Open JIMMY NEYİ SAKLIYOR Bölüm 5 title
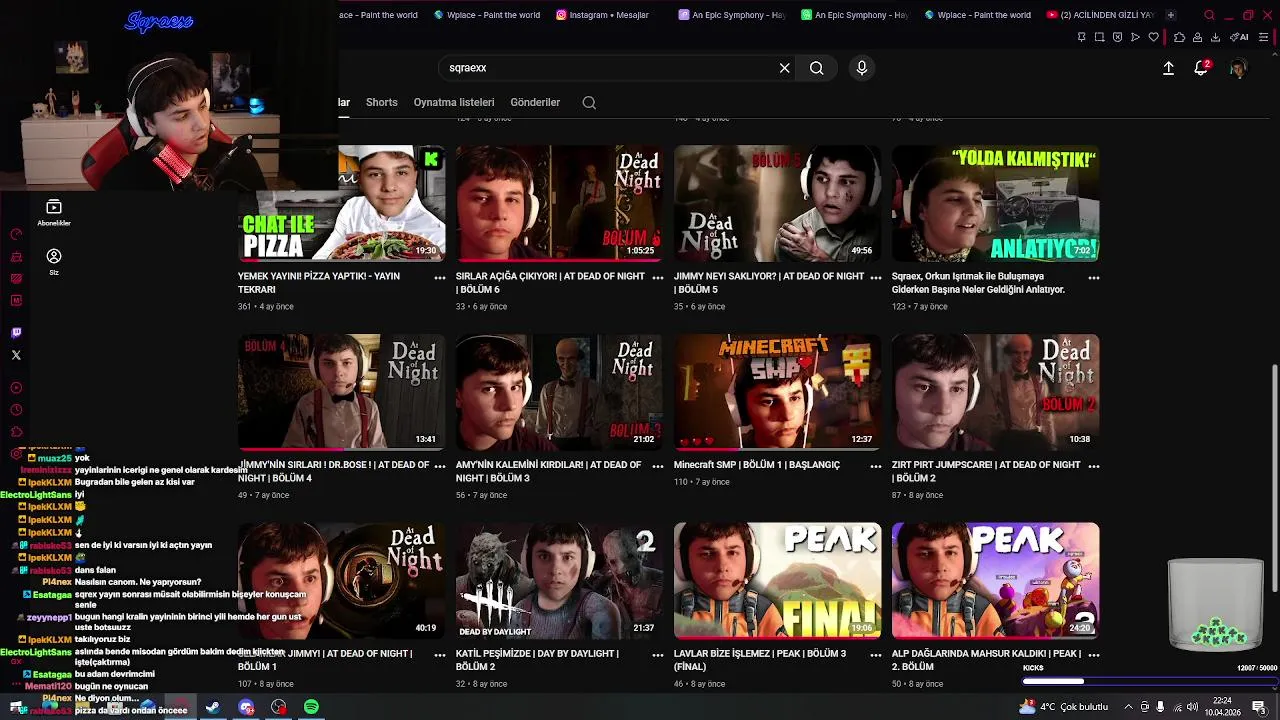1280x720 pixels. tap(769, 283)
